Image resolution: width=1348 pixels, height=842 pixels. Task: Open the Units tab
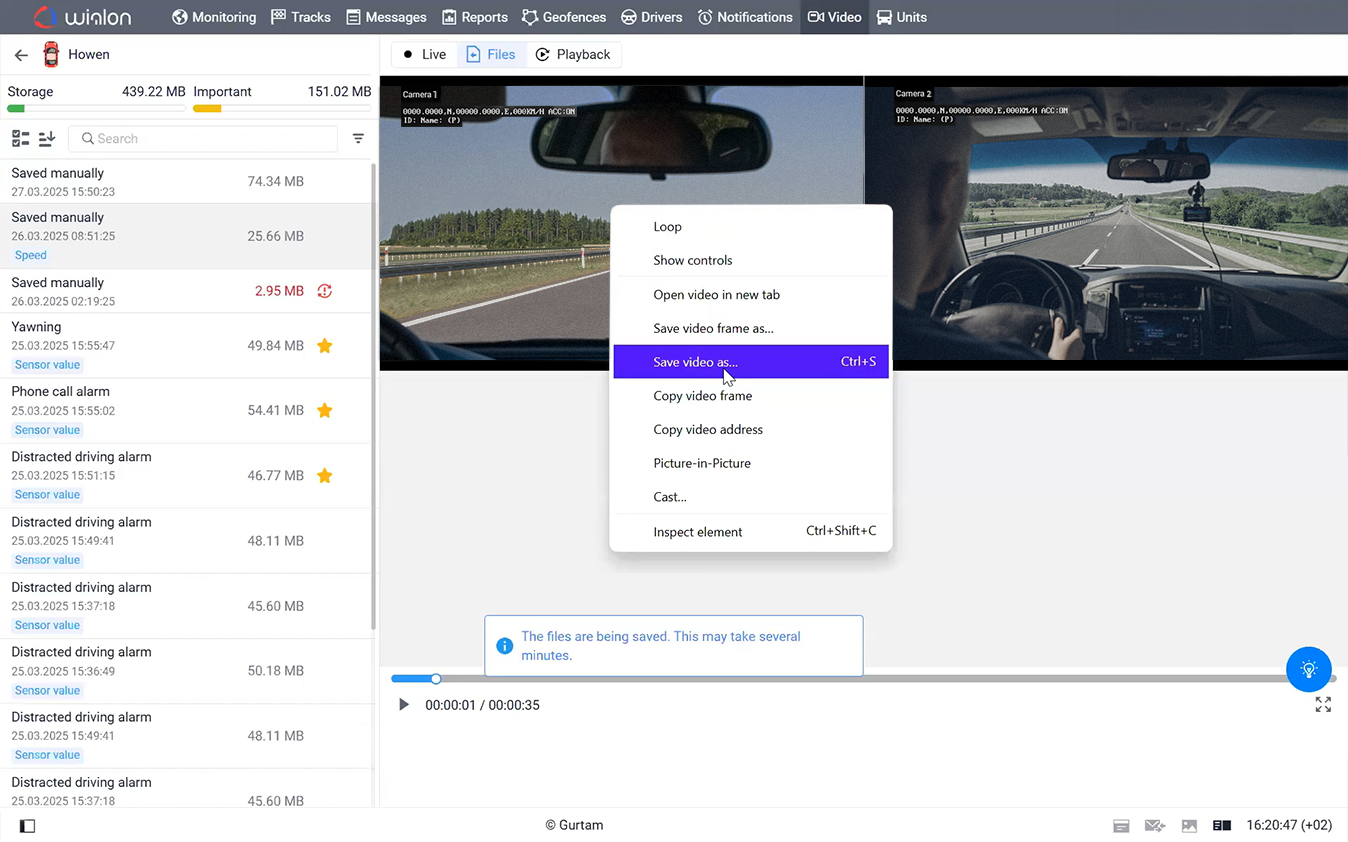[x=902, y=17]
